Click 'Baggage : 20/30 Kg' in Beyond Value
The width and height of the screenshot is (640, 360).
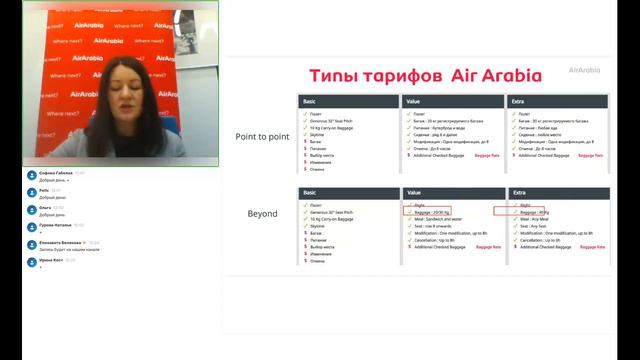coord(432,213)
